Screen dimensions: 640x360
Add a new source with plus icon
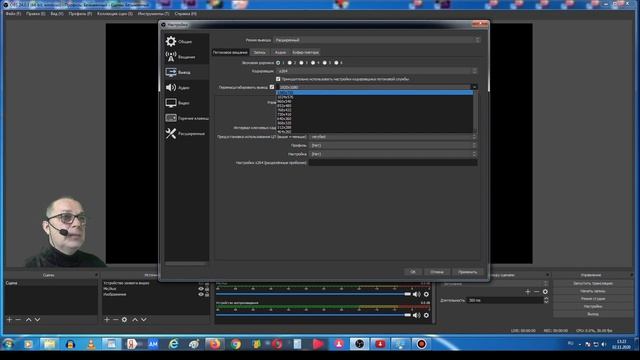coord(107,320)
